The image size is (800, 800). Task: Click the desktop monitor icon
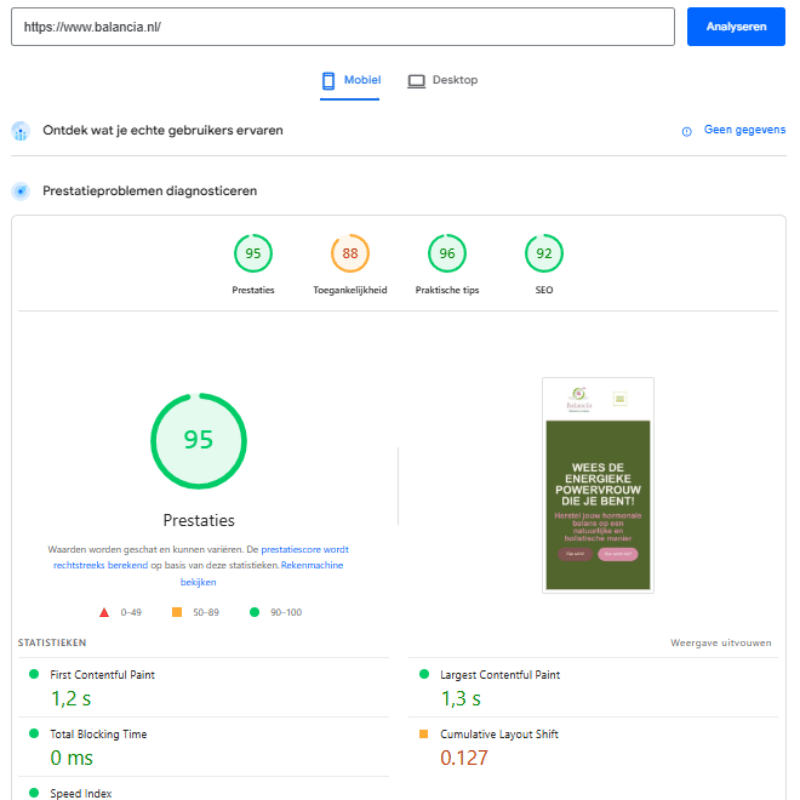click(416, 81)
